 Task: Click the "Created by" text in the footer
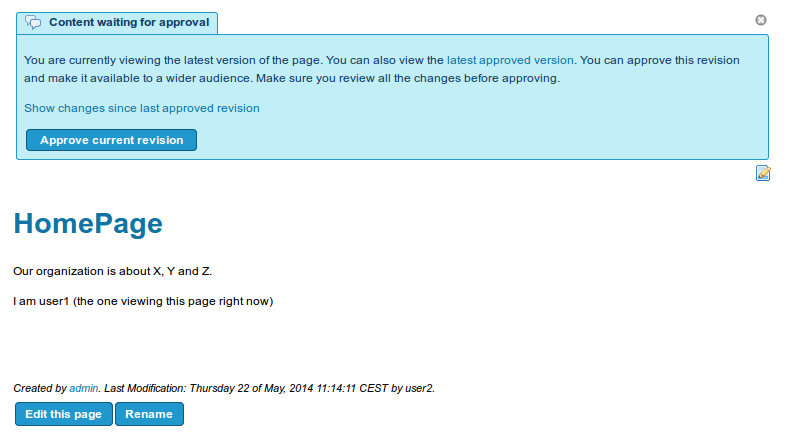click(40, 388)
